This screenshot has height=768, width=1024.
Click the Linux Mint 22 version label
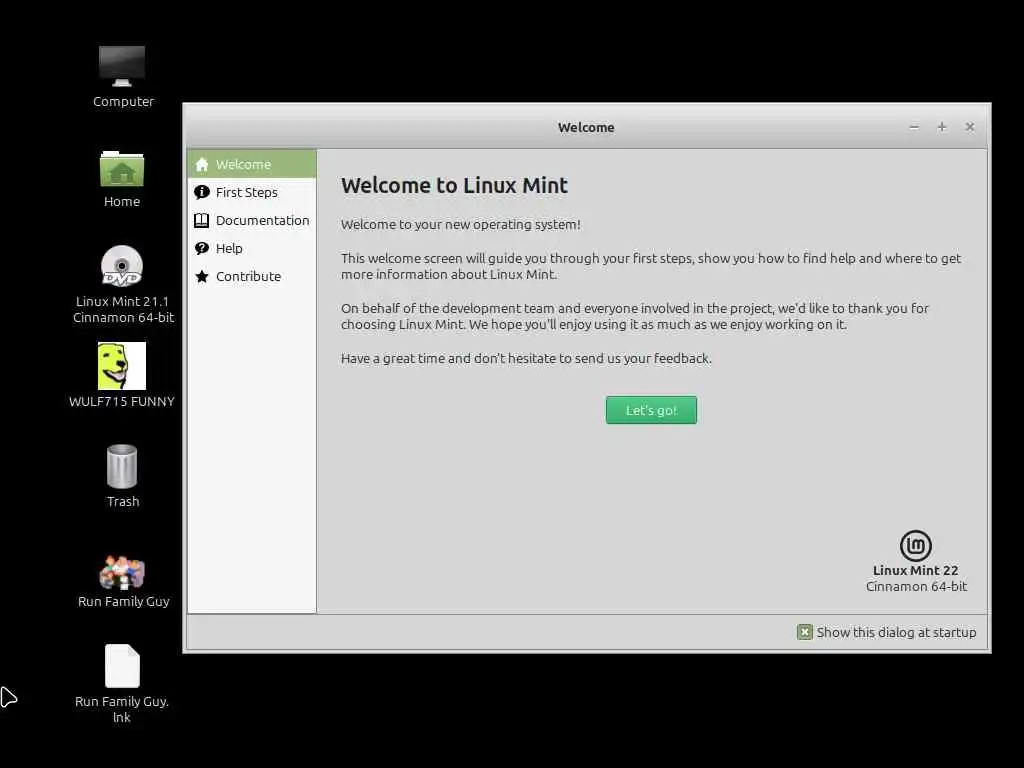(x=916, y=570)
